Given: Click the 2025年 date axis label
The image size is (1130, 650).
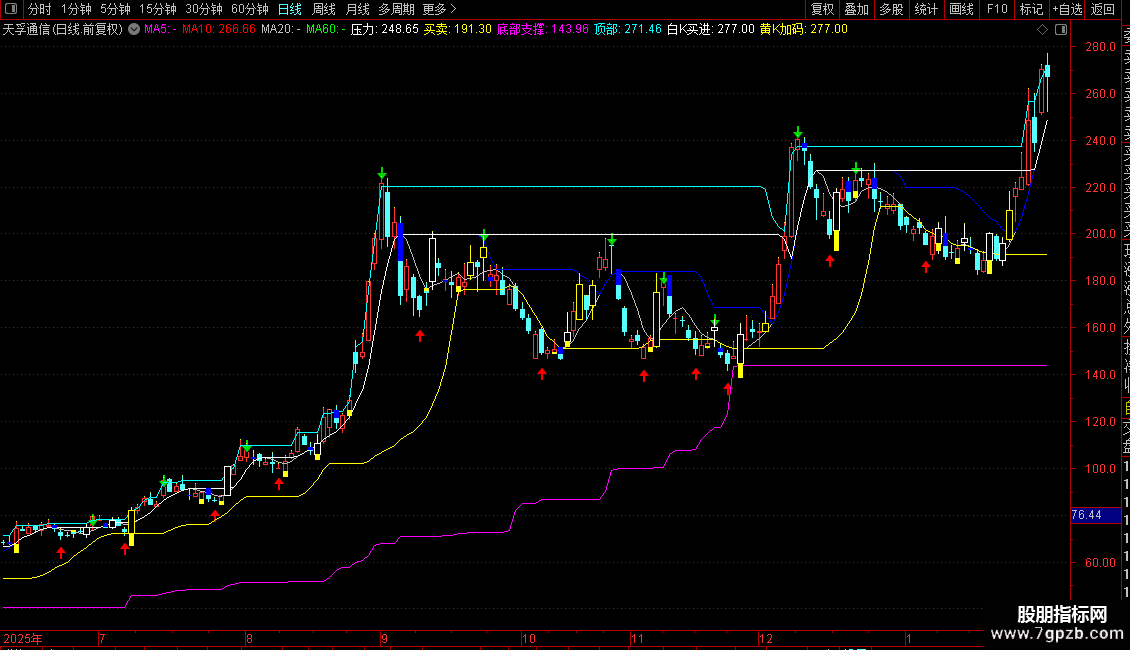Looking at the screenshot, I should pos(23,638).
